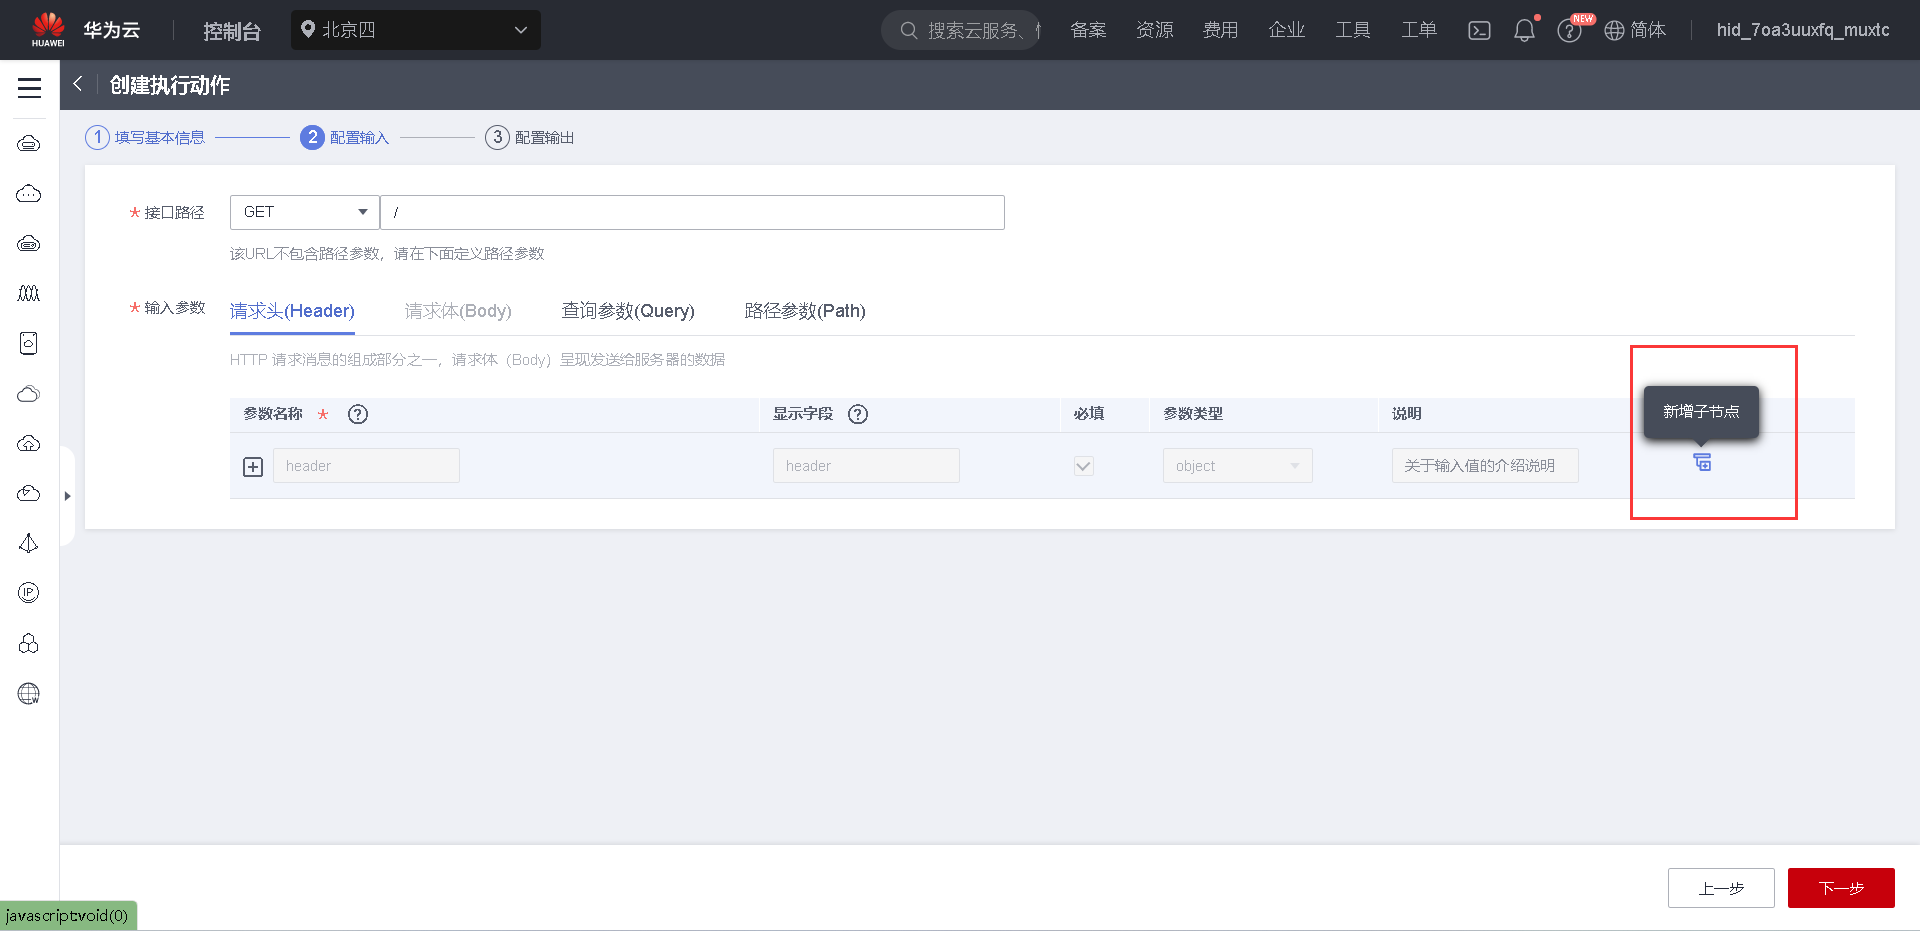
Task: Click the help icon beside 参数名称
Action: click(x=358, y=414)
